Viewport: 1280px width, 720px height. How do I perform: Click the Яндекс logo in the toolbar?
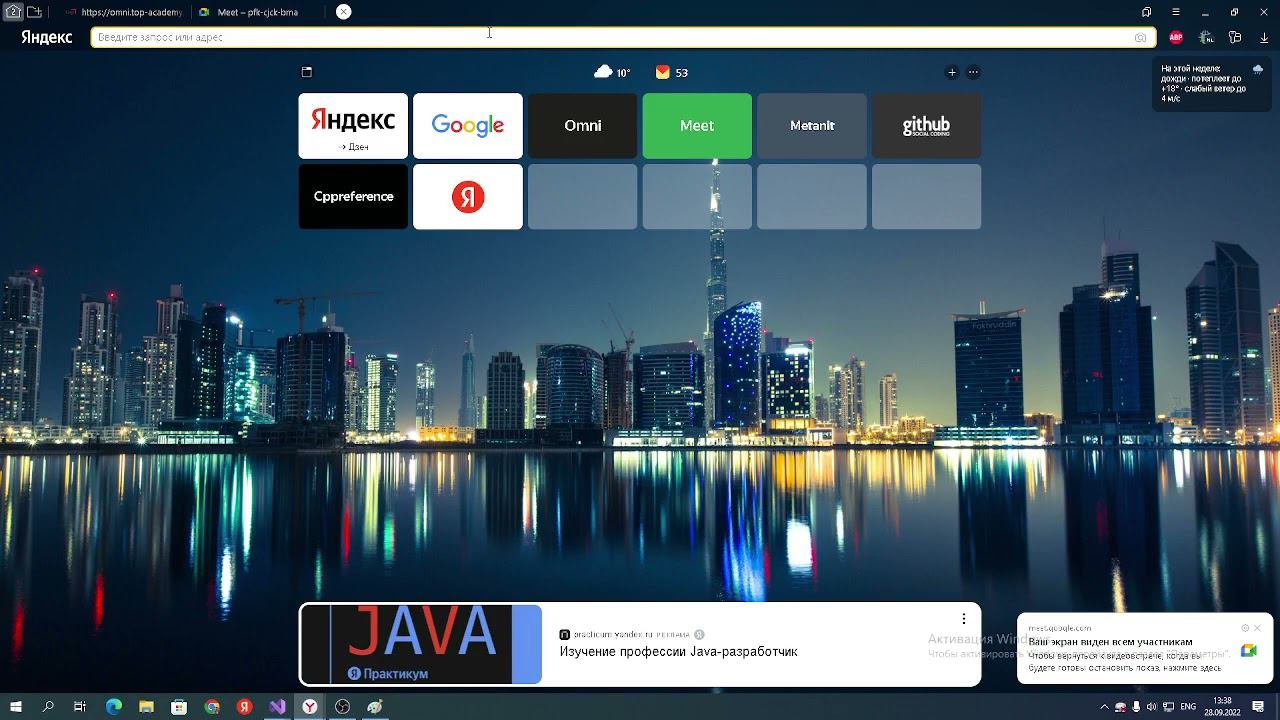(47, 37)
